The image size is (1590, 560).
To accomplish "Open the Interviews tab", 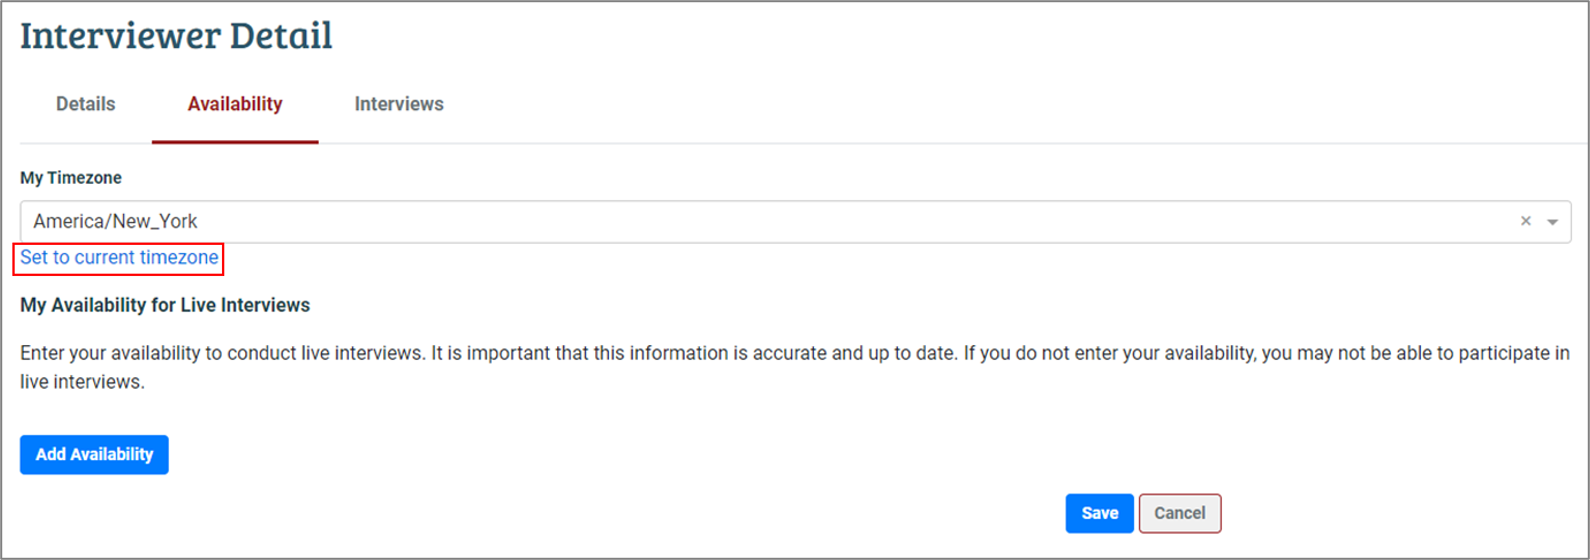I will [x=399, y=104].
